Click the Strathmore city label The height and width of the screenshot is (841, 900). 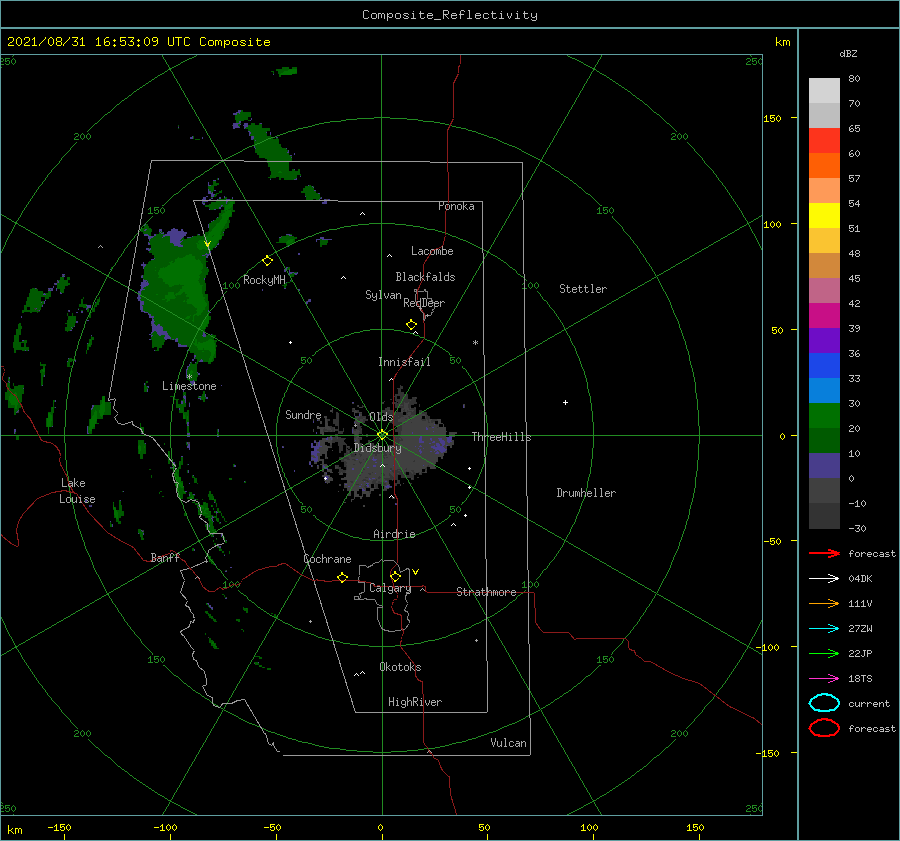point(486,592)
